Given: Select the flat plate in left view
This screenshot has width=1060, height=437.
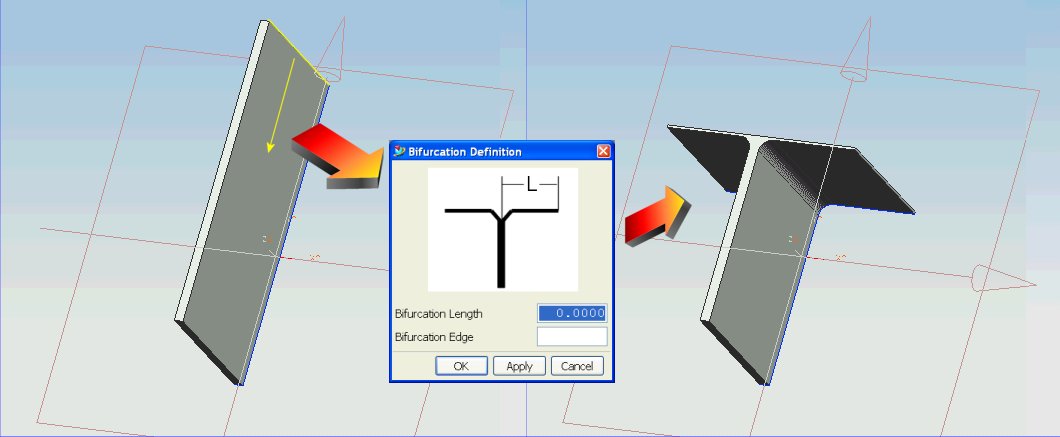Looking at the screenshot, I should [254, 203].
